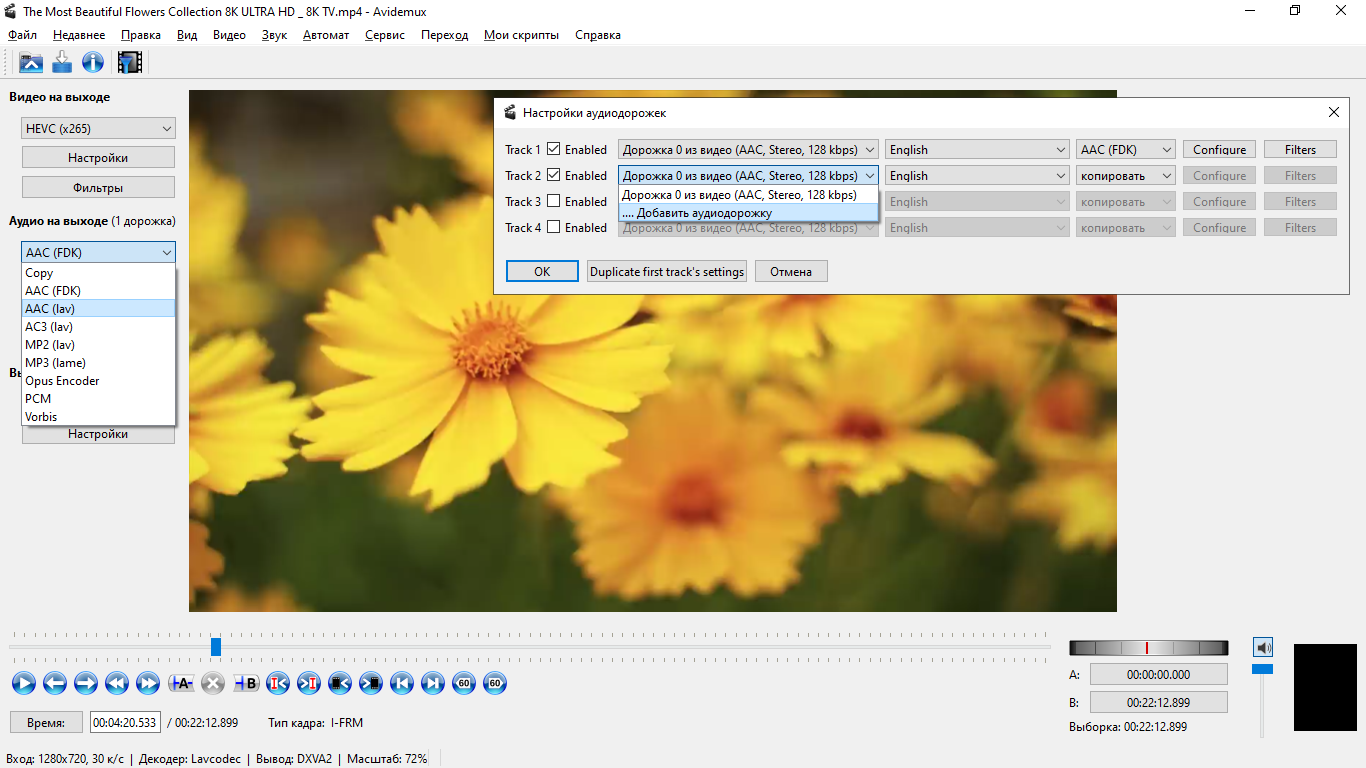Click Track 1 Filters button
The image size is (1366, 768).
tap(1300, 149)
